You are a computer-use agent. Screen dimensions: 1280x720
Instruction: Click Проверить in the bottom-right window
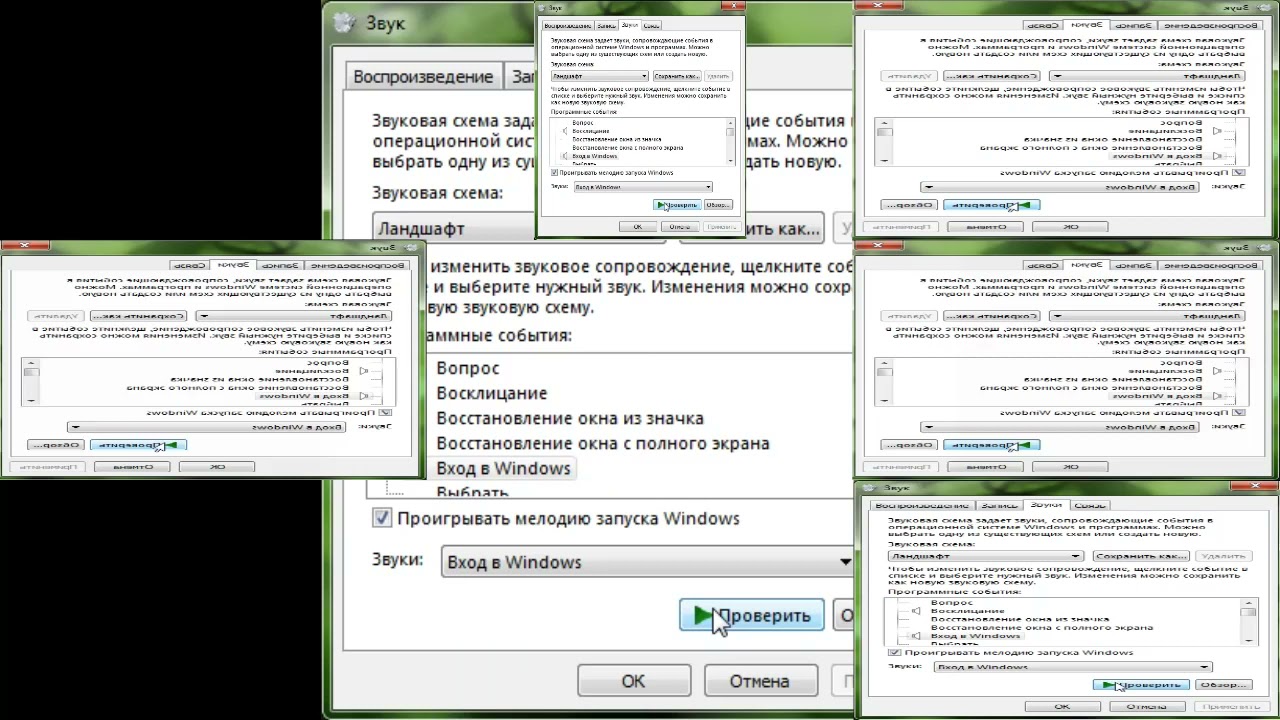coord(1141,685)
